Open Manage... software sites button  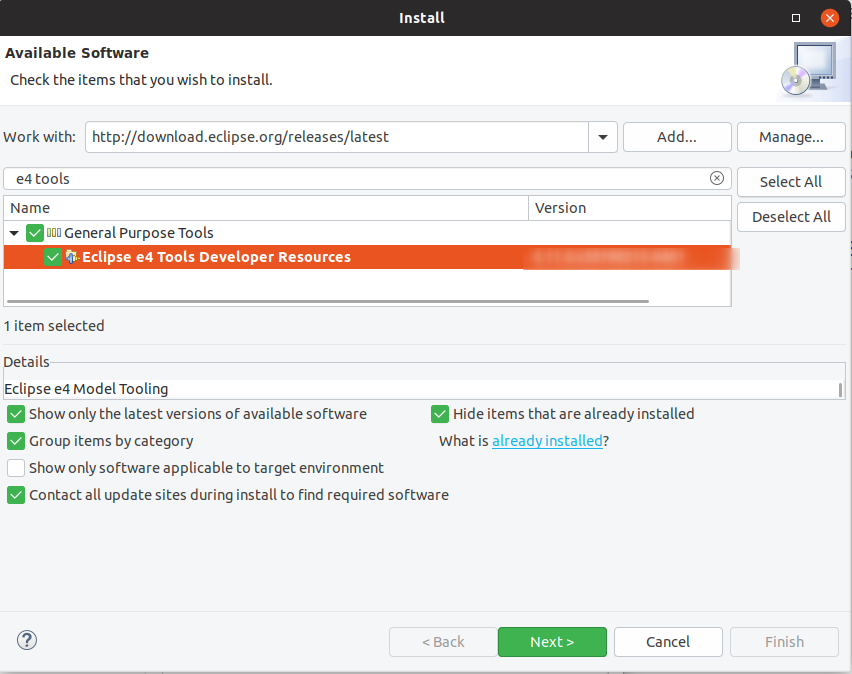(x=791, y=137)
